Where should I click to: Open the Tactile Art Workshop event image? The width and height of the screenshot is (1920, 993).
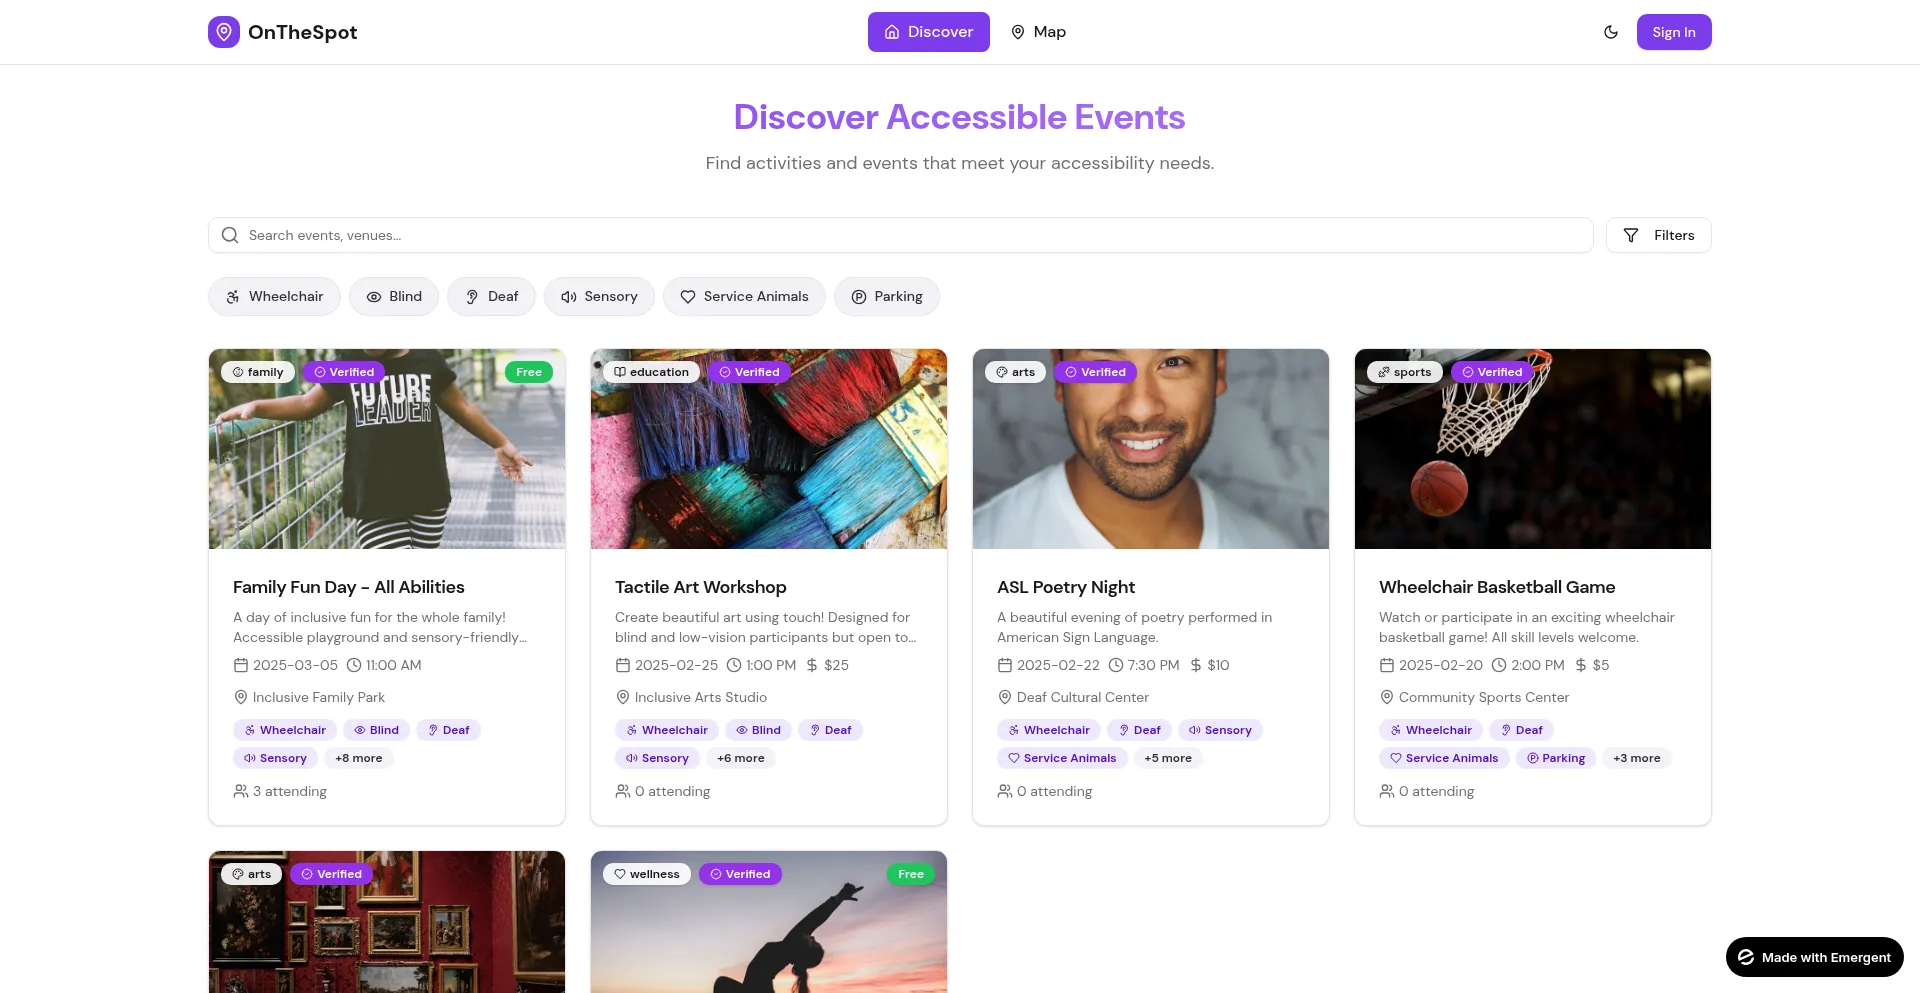coord(769,449)
